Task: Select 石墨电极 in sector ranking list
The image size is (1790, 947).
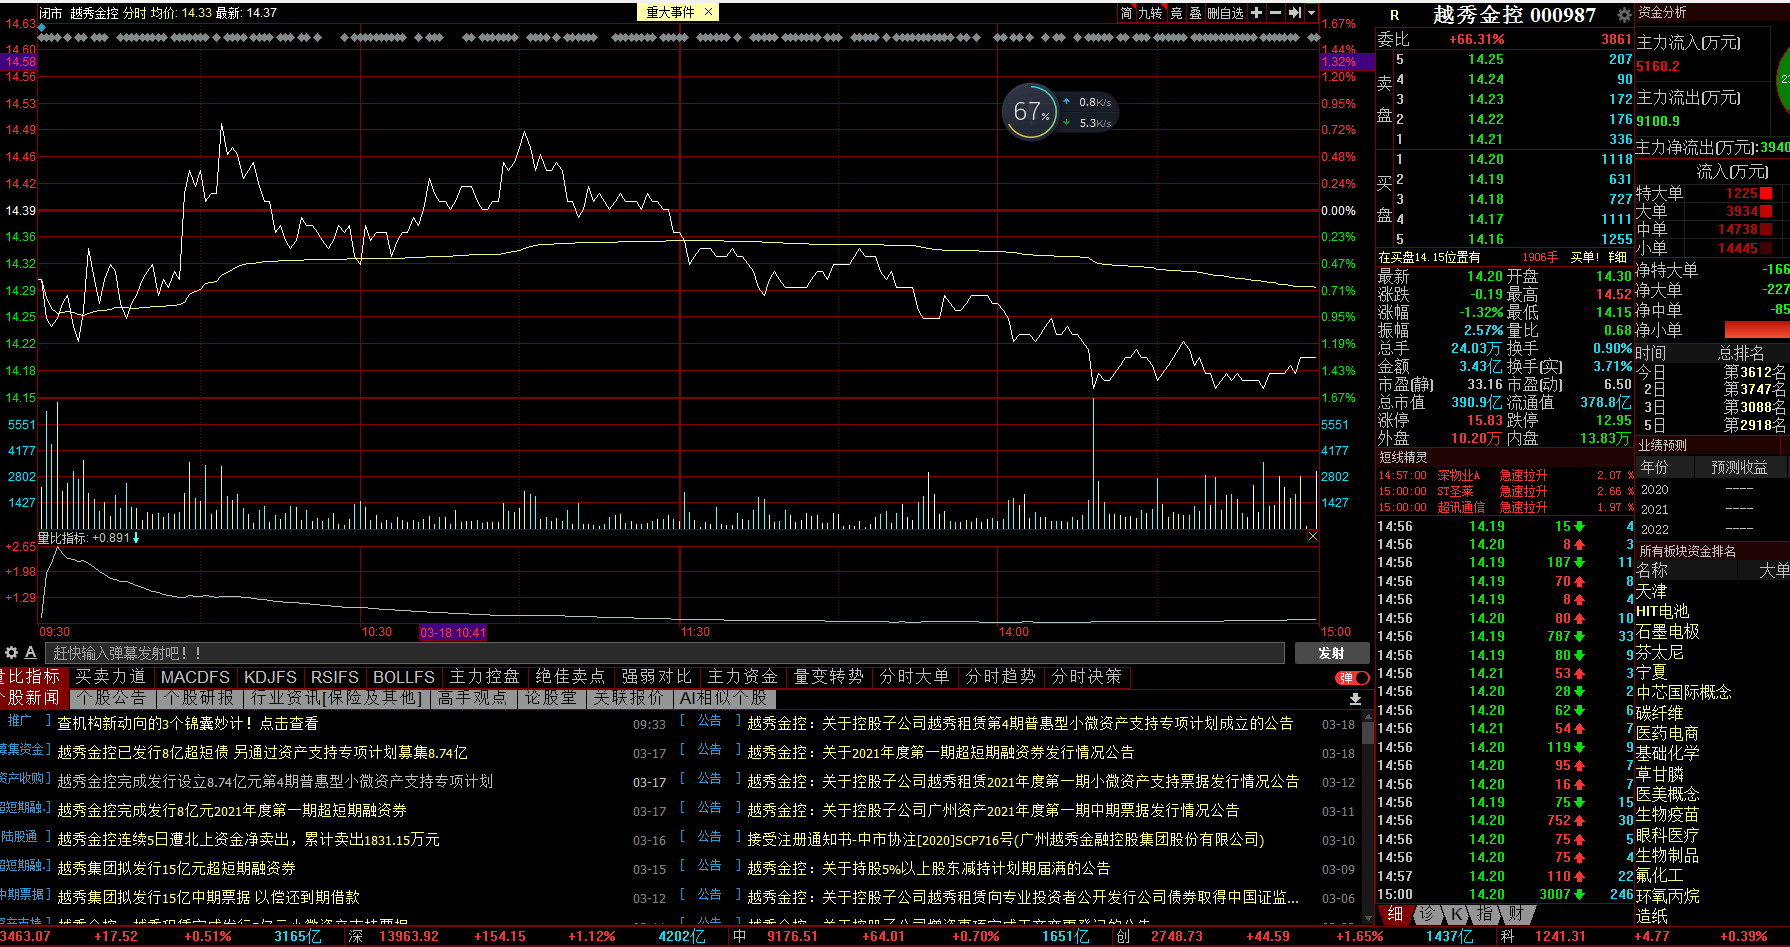Action: point(1668,632)
